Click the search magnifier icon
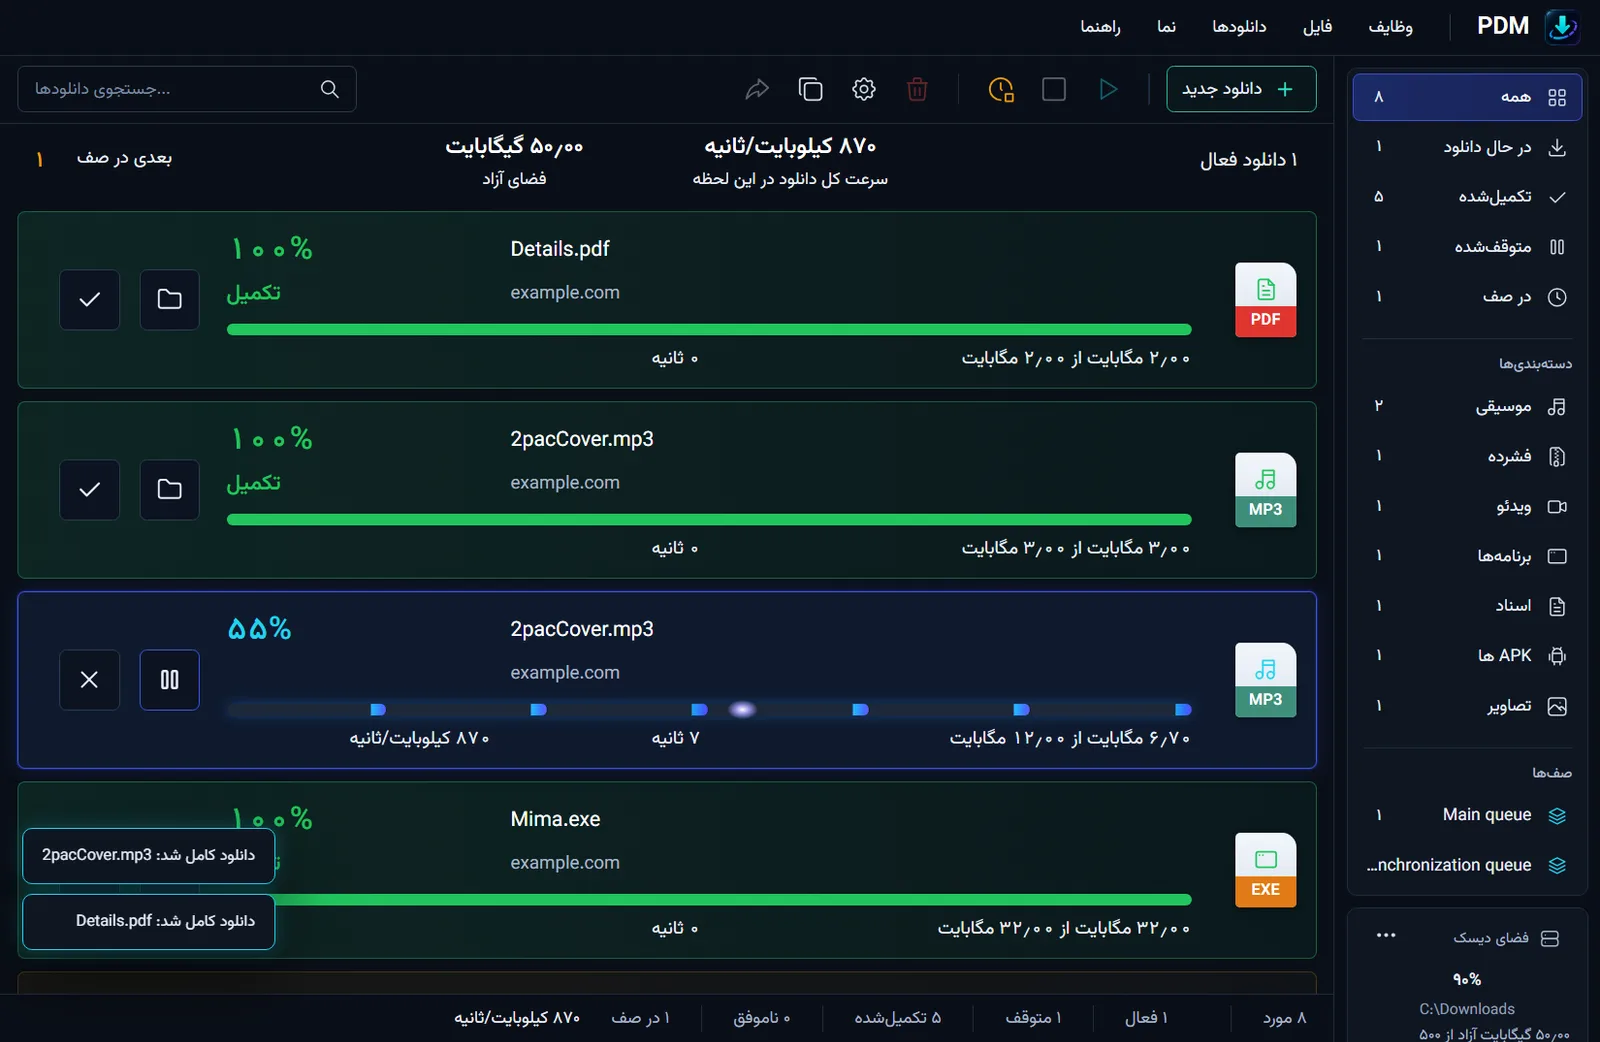Viewport: 1600px width, 1042px height. (x=329, y=89)
